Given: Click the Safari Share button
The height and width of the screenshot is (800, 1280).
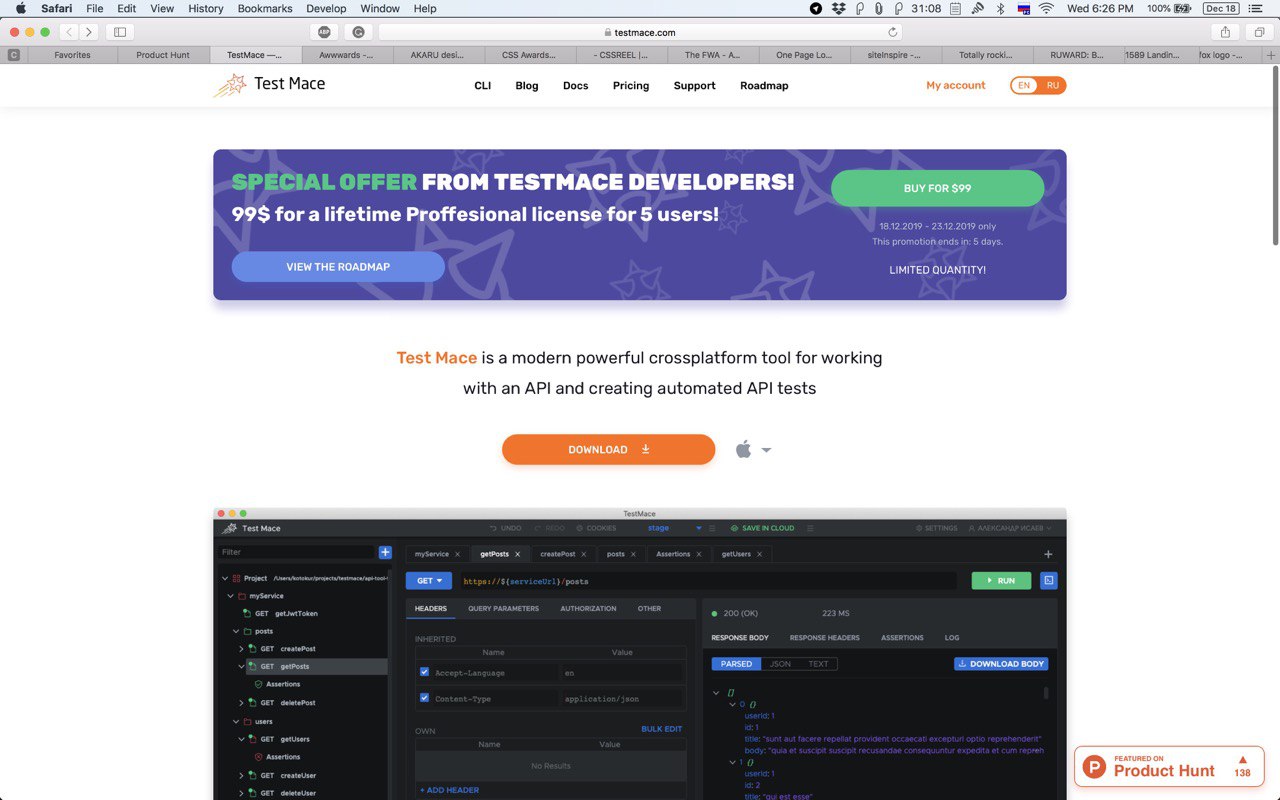Looking at the screenshot, I should coord(1225,32).
